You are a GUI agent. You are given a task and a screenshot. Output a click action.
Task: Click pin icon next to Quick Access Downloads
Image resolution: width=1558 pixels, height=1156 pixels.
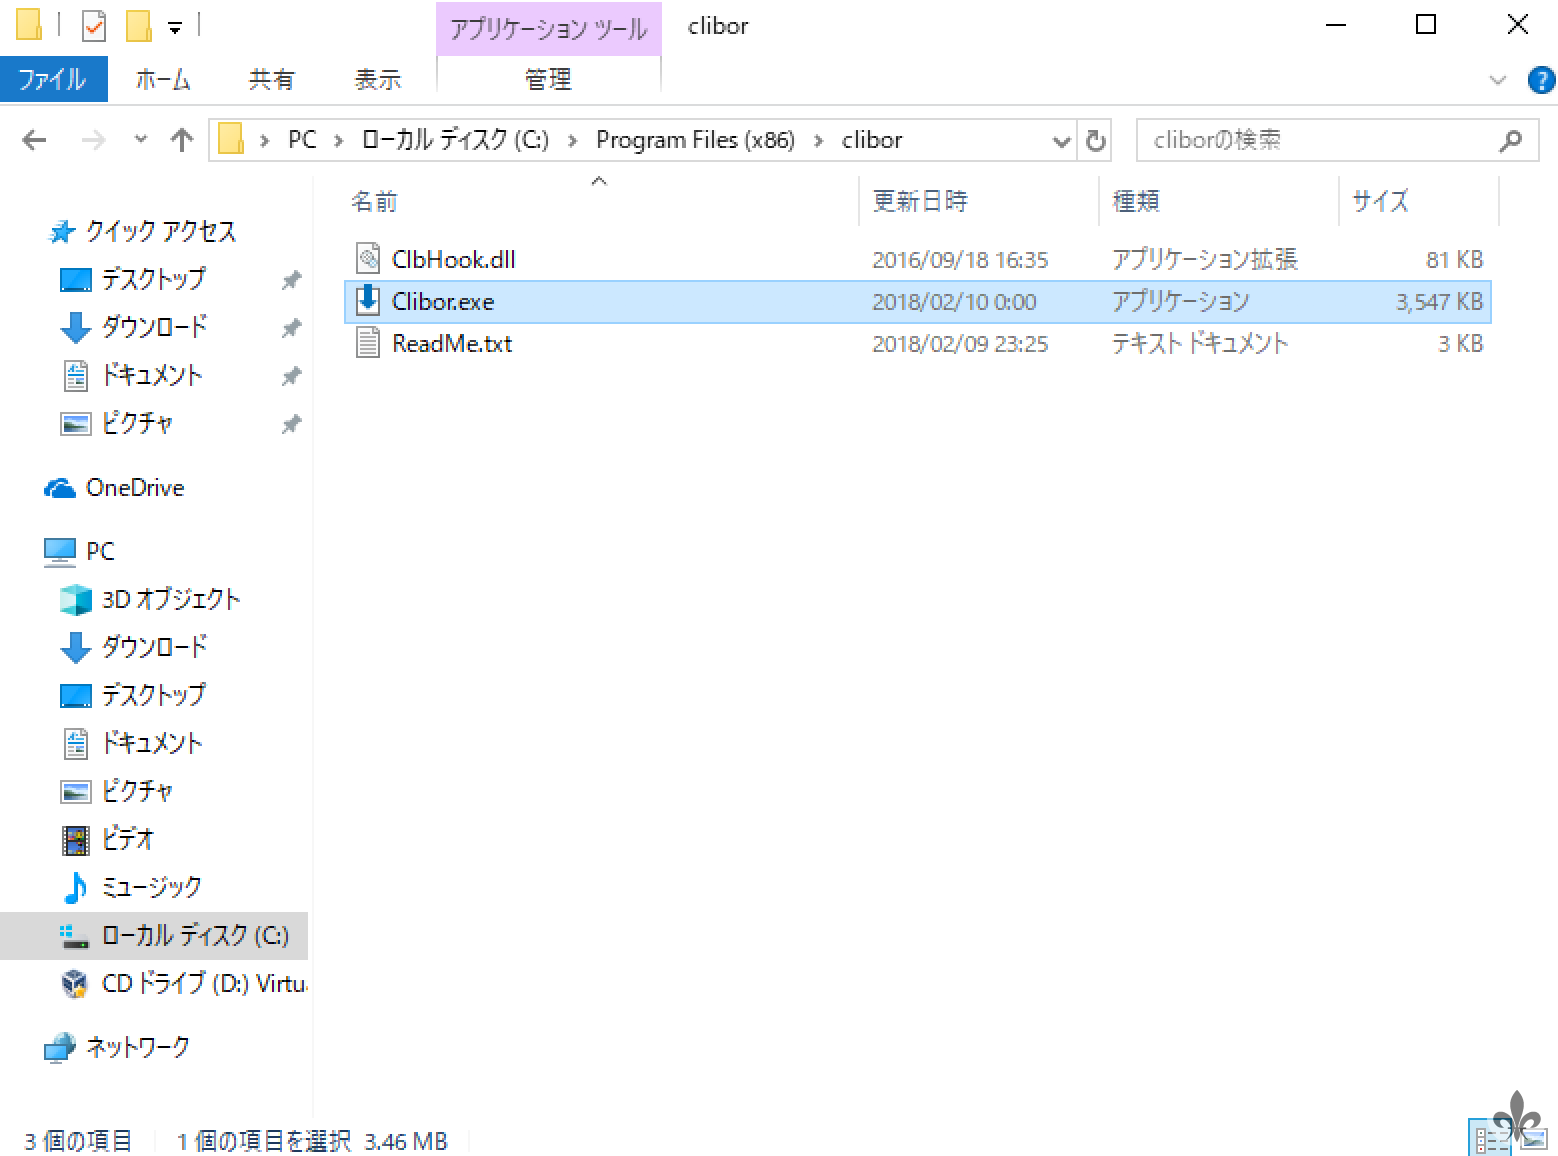[291, 328]
